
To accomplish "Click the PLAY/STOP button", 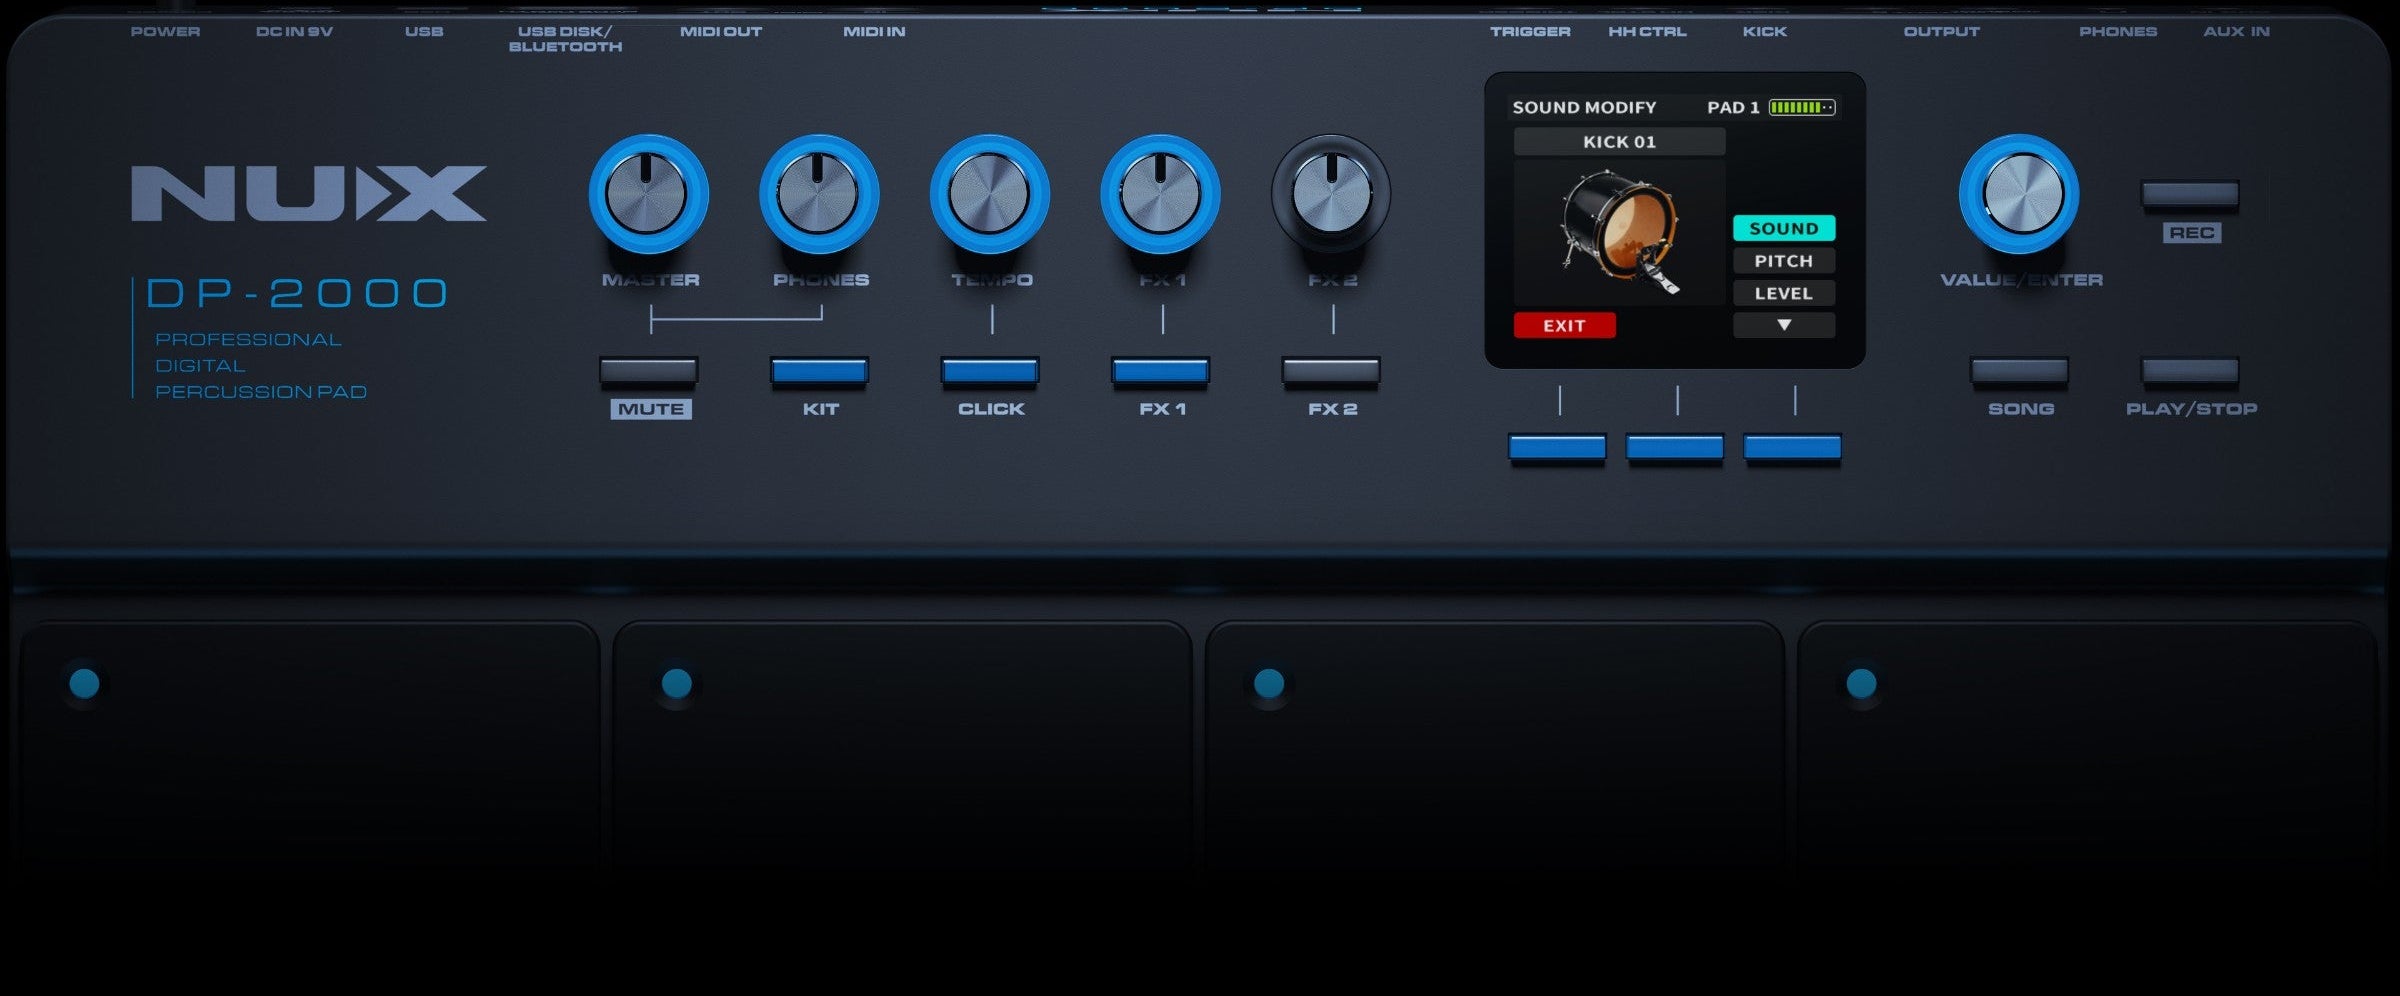I will (x=2190, y=371).
